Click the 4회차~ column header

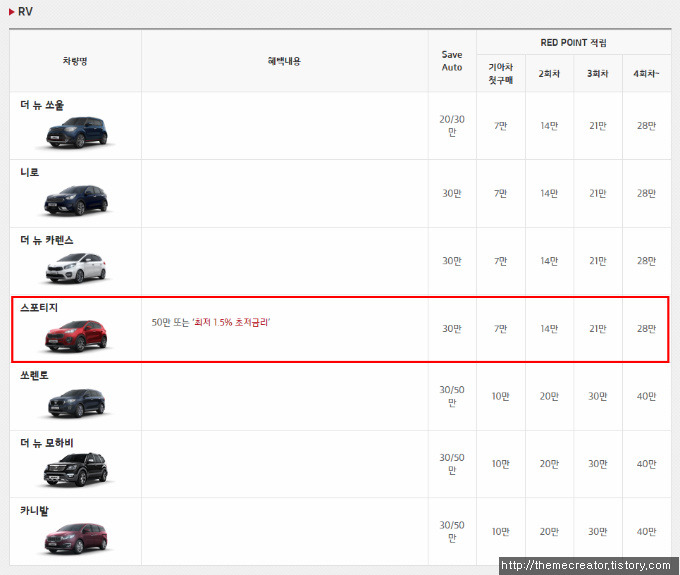[646, 74]
